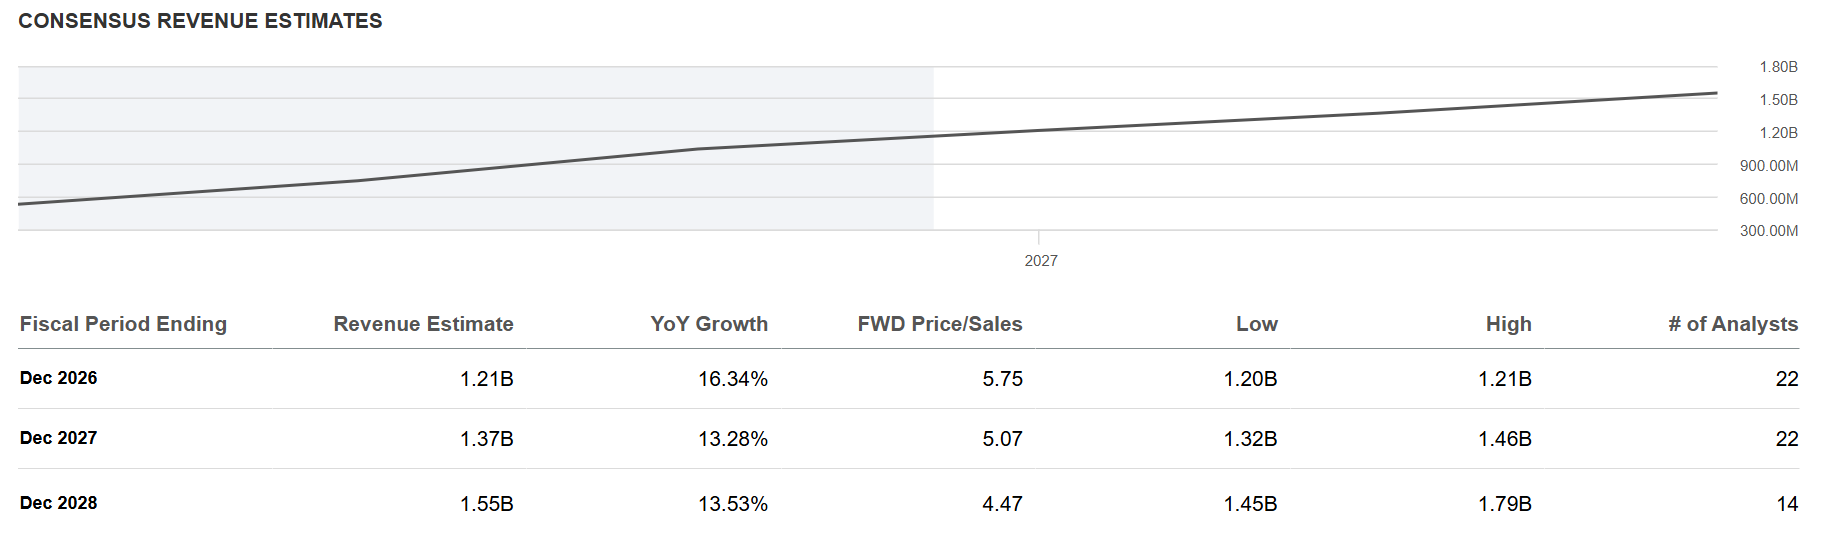Click the Low column header
The image size is (1825, 538).
coord(1257,324)
